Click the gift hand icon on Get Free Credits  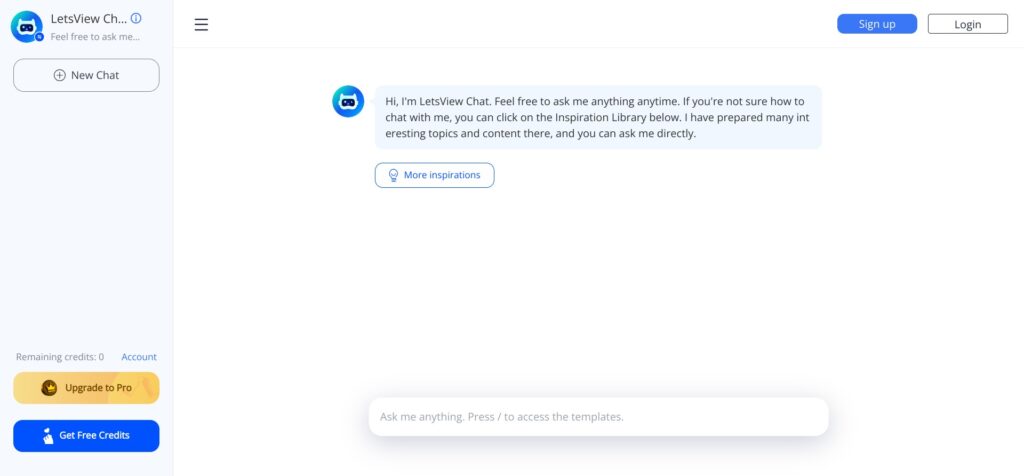(x=47, y=436)
